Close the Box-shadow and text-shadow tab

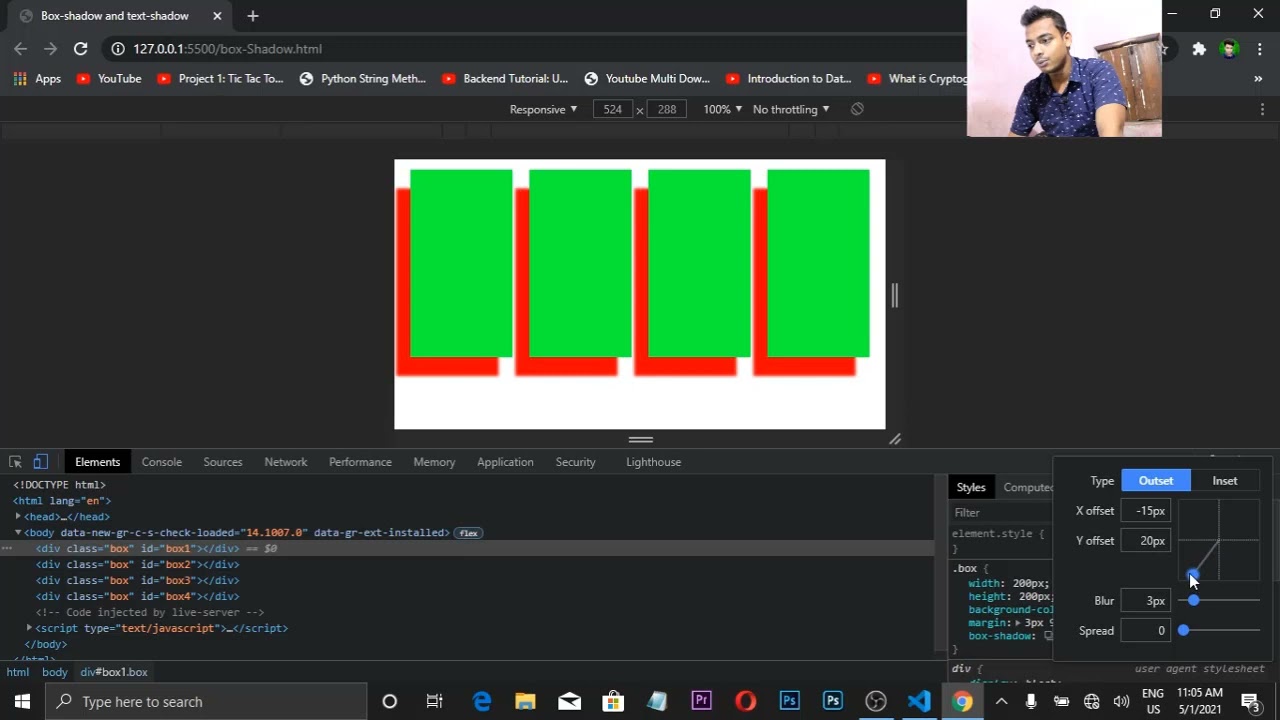point(217,16)
